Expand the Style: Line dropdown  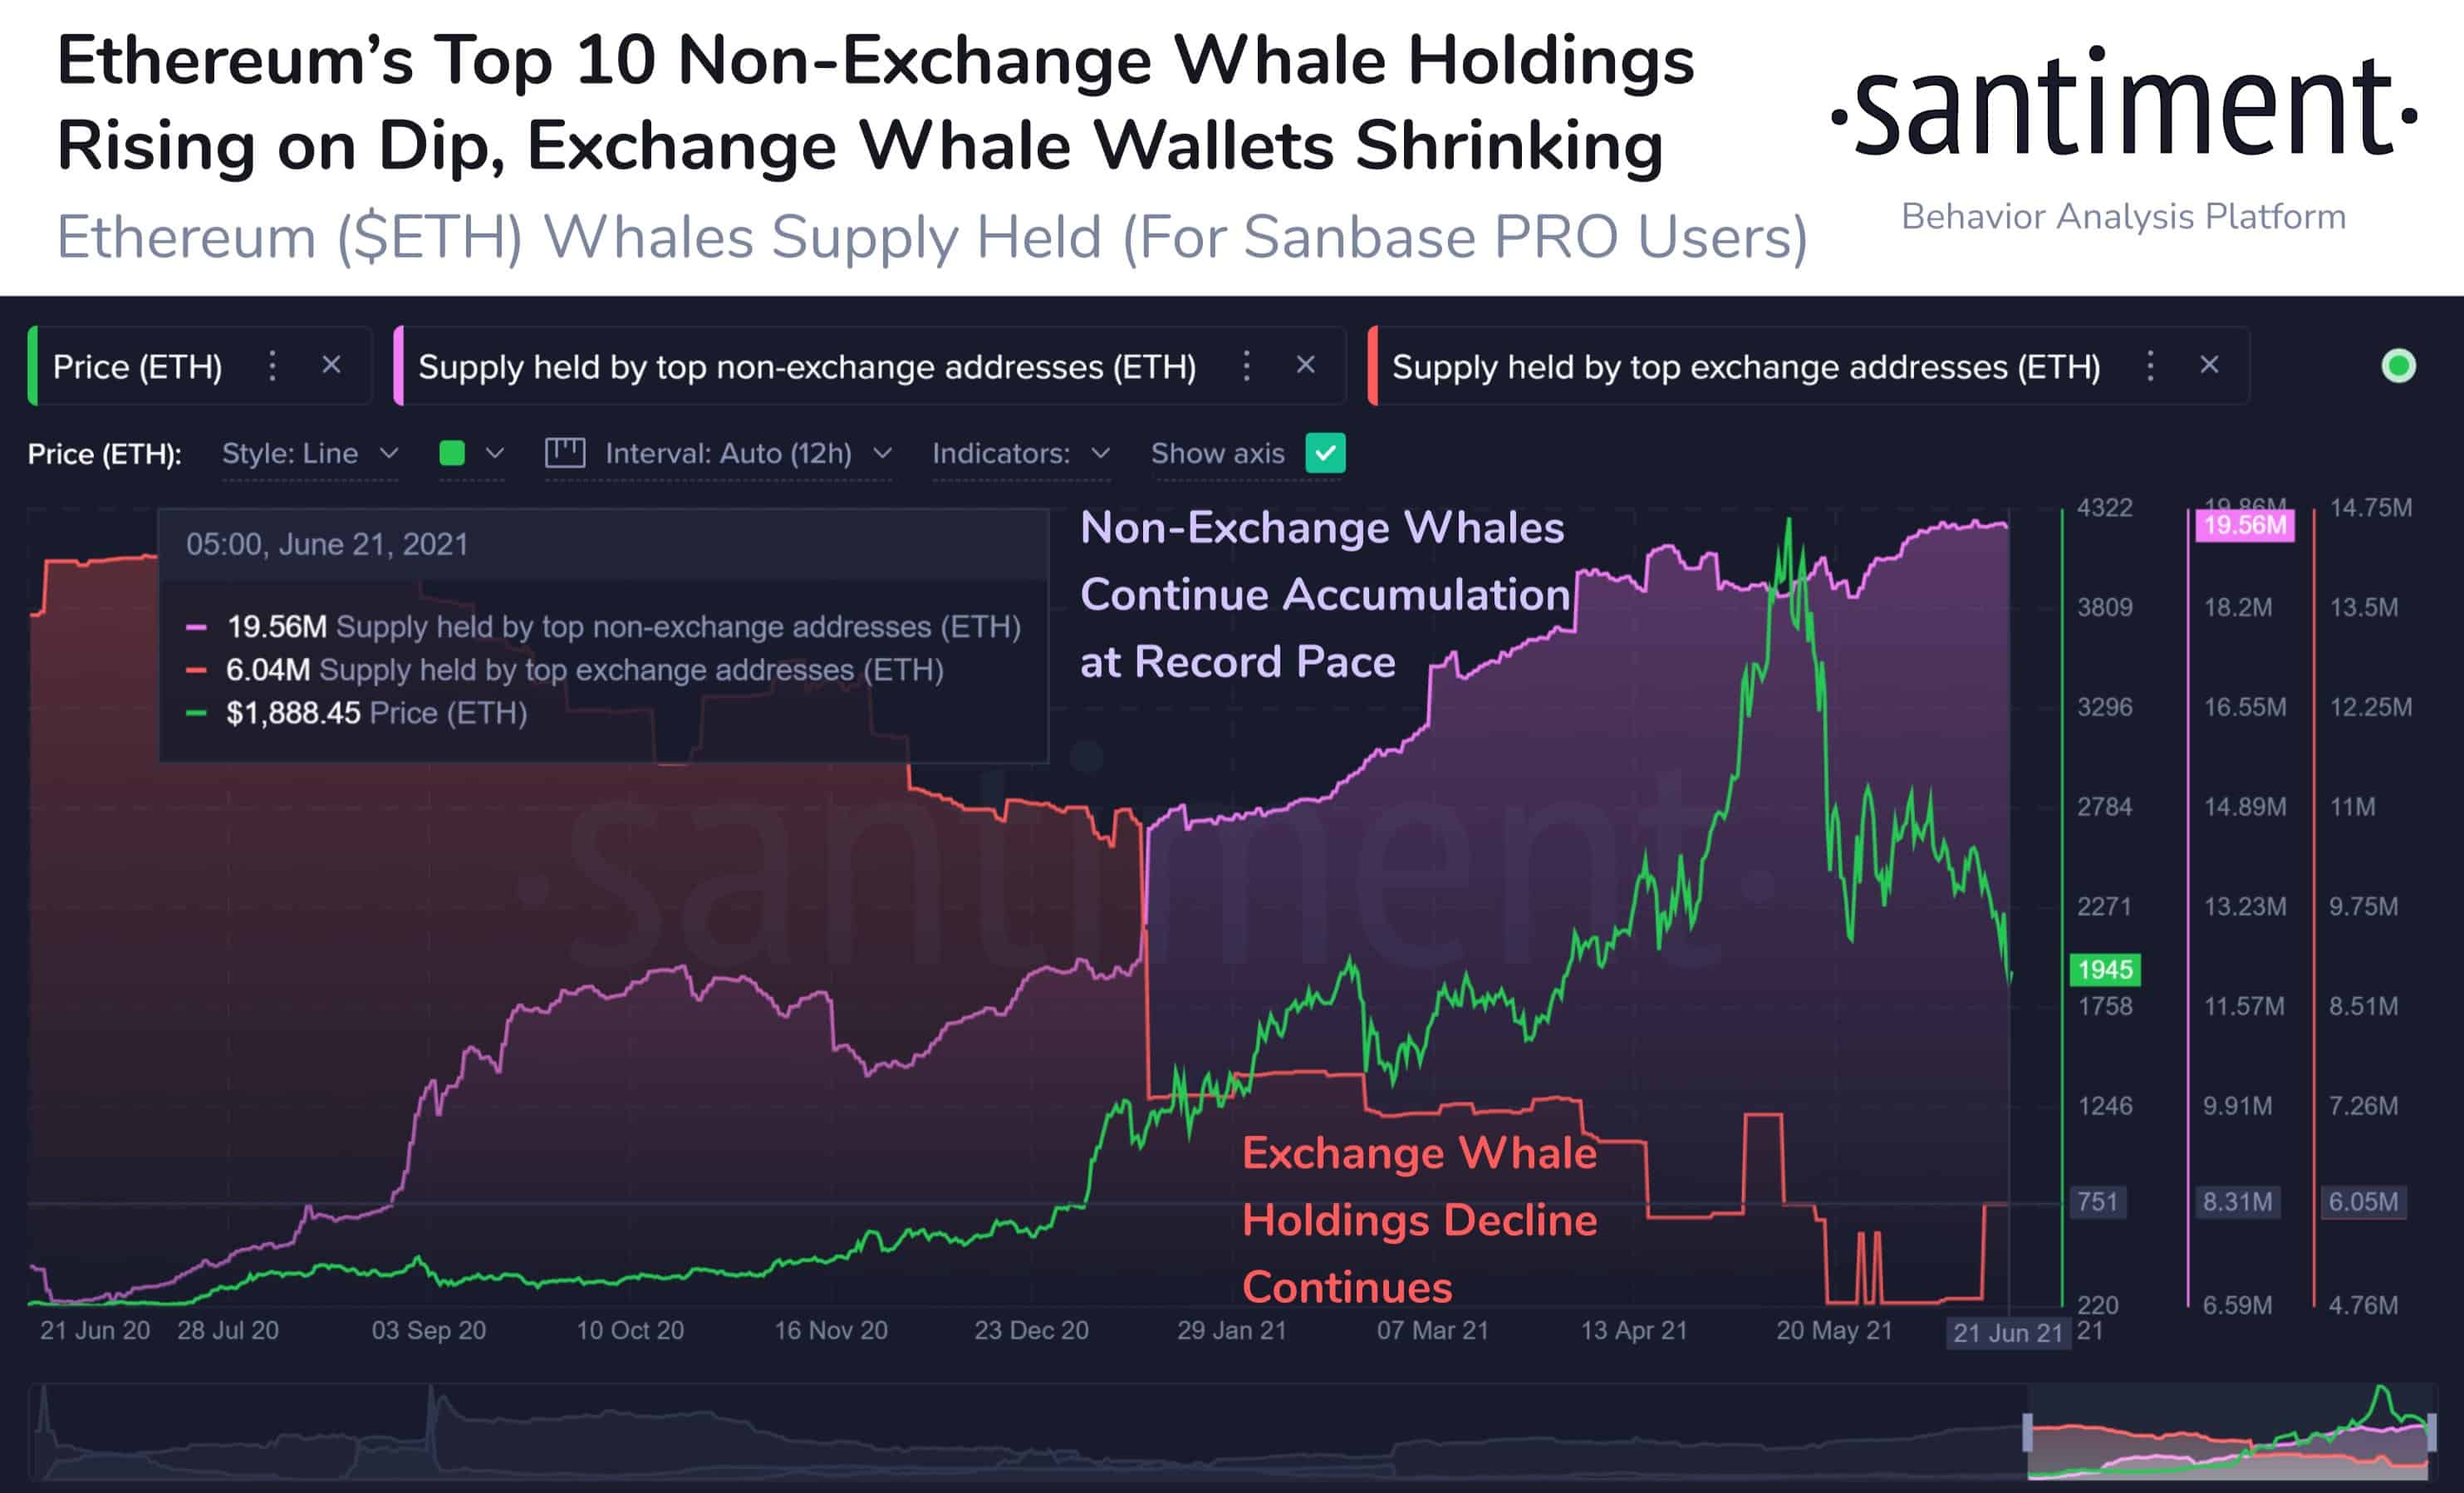pos(310,454)
